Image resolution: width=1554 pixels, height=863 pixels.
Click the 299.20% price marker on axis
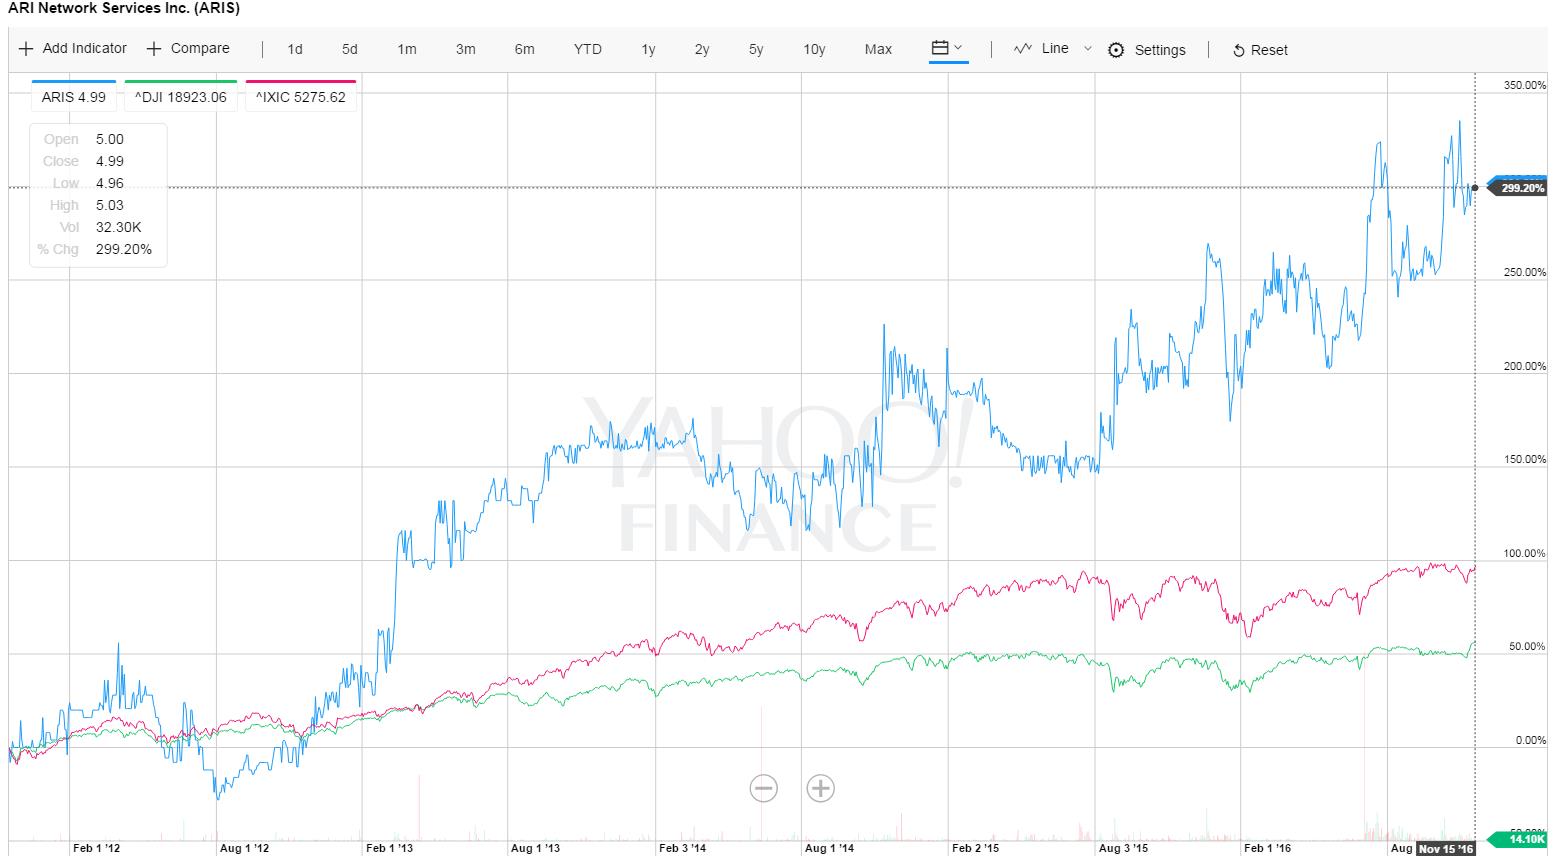[x=1519, y=188]
